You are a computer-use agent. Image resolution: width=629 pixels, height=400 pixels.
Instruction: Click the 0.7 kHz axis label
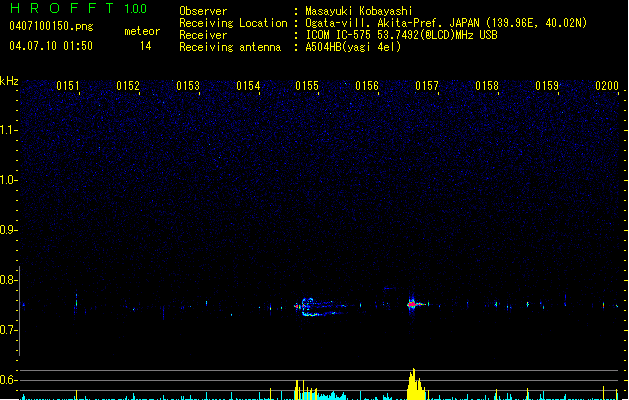click(8, 330)
